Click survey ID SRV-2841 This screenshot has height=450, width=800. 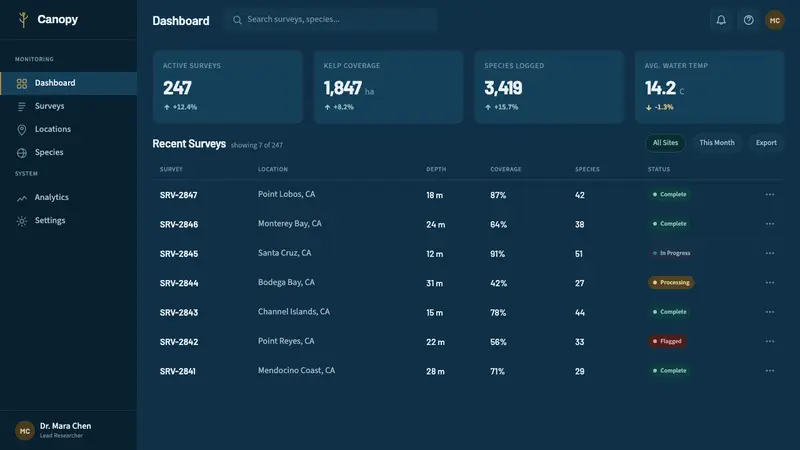coord(178,371)
